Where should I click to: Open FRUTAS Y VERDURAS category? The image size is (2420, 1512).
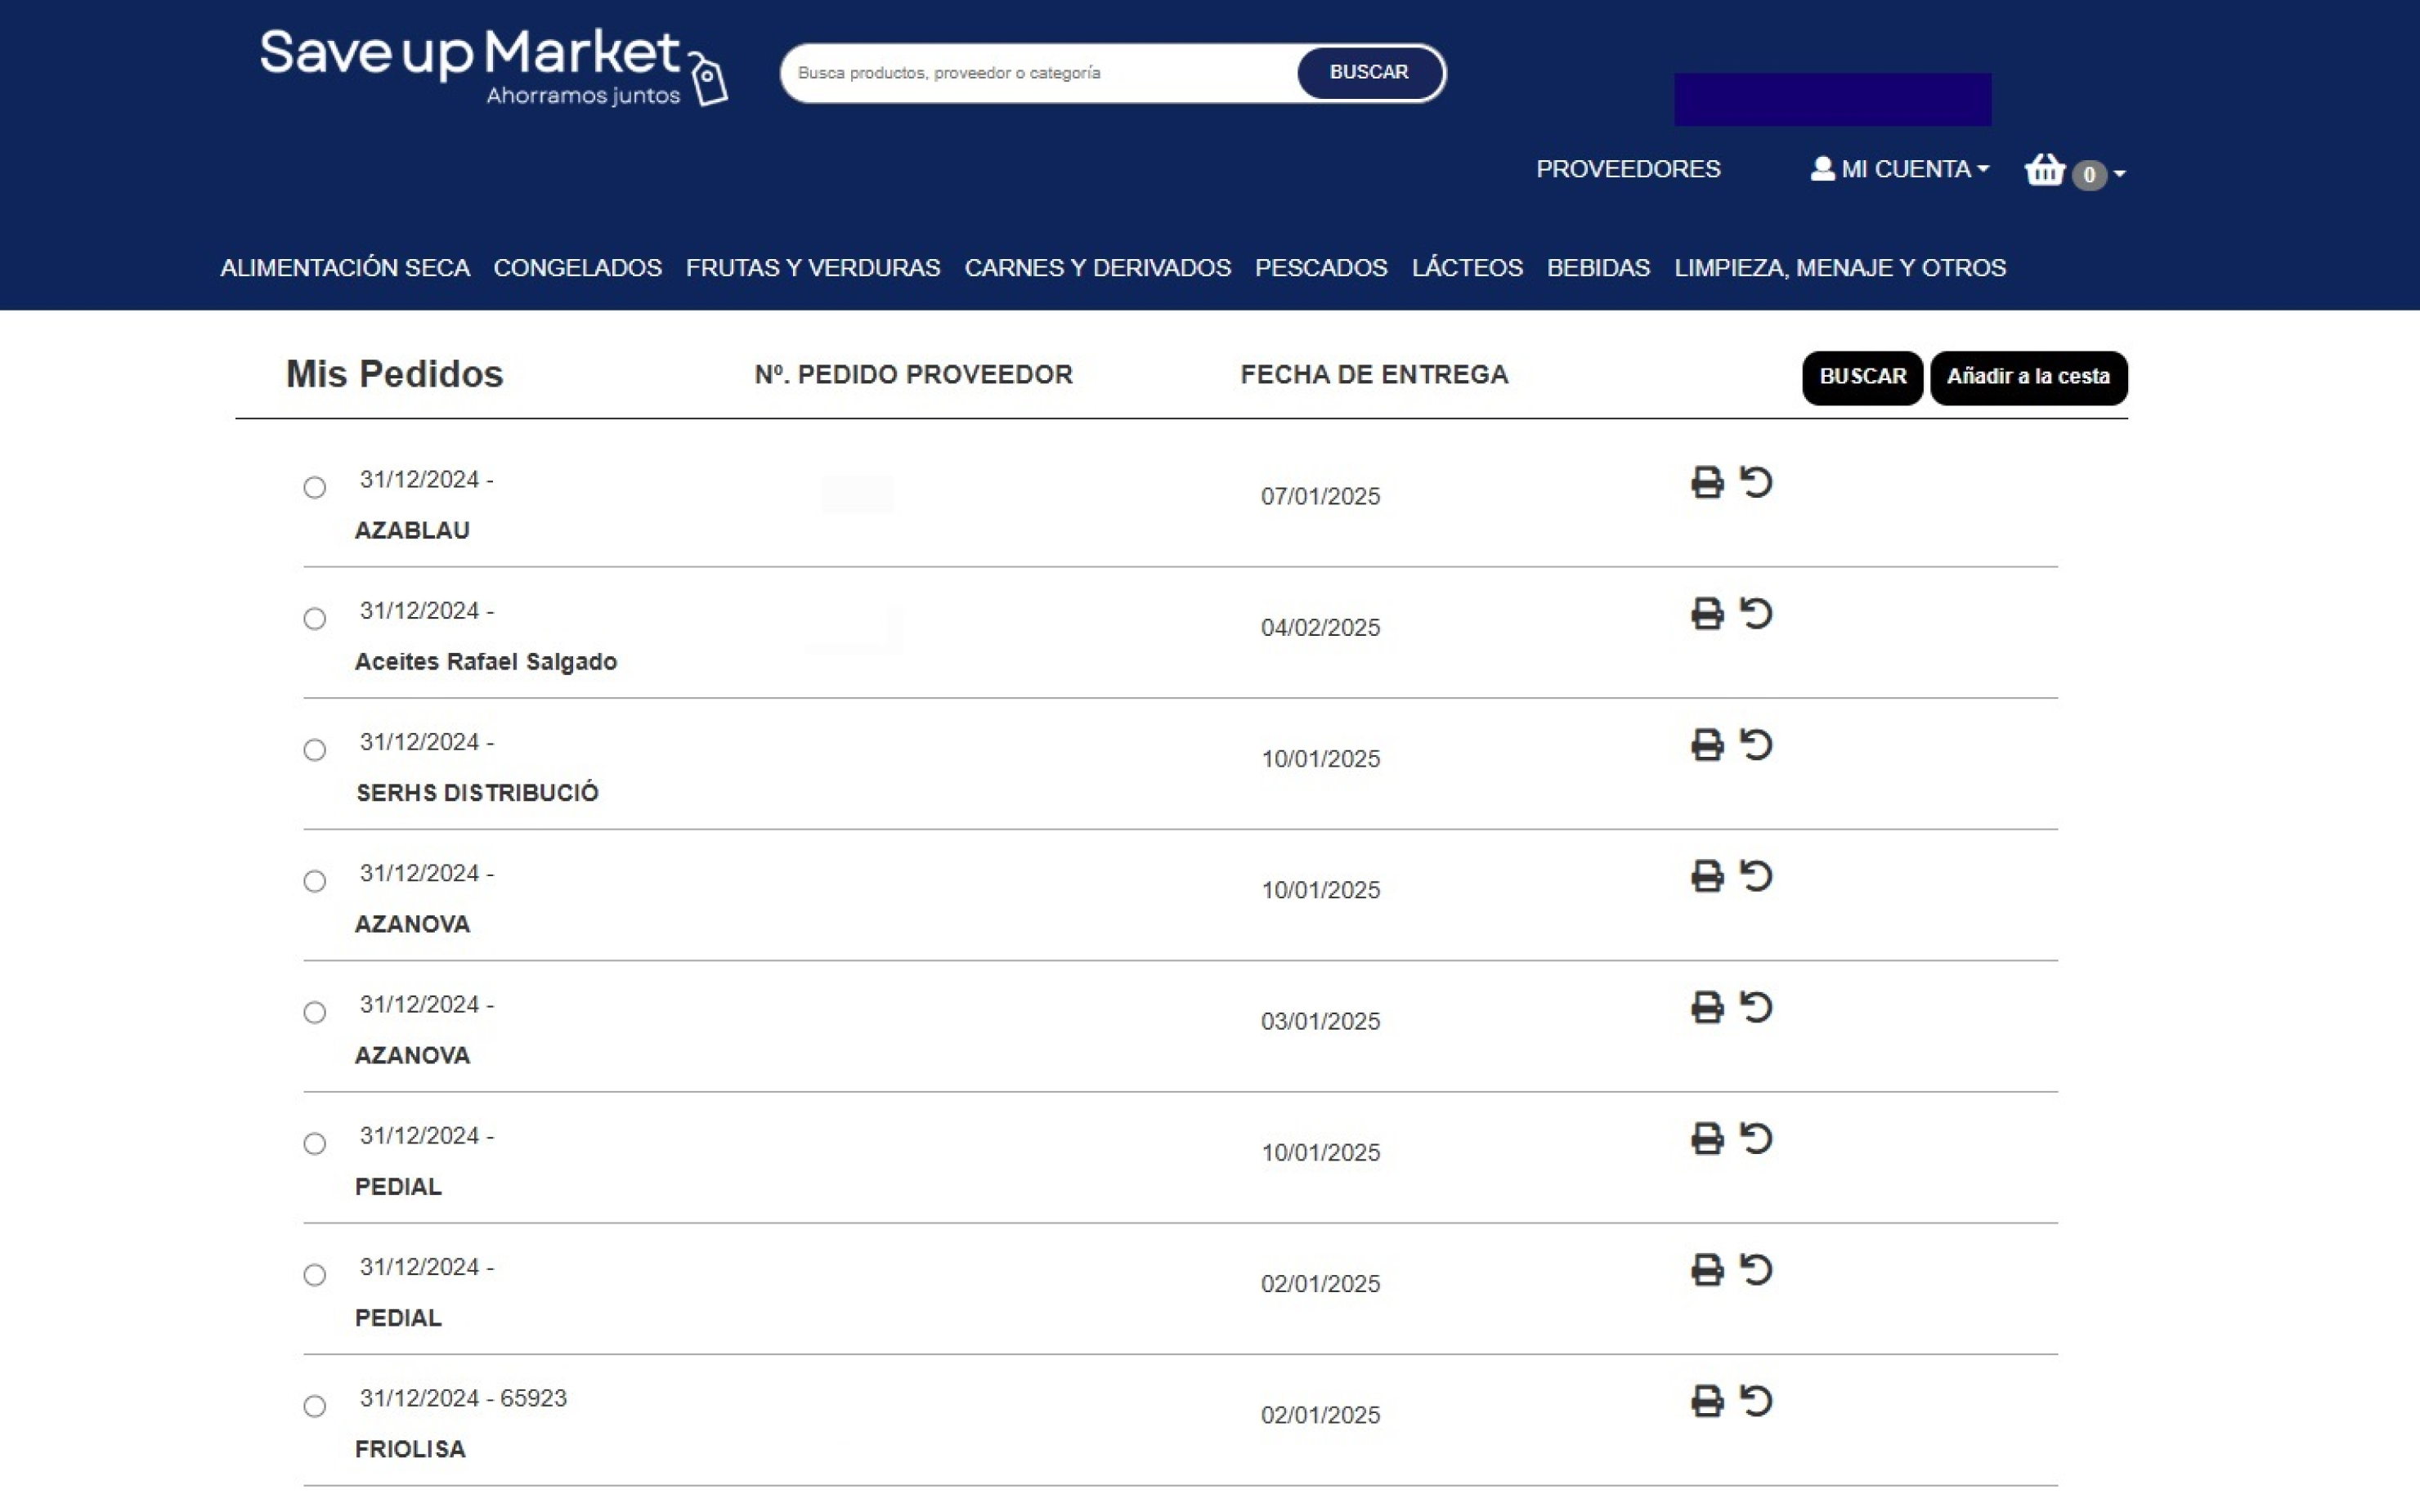[x=813, y=268]
